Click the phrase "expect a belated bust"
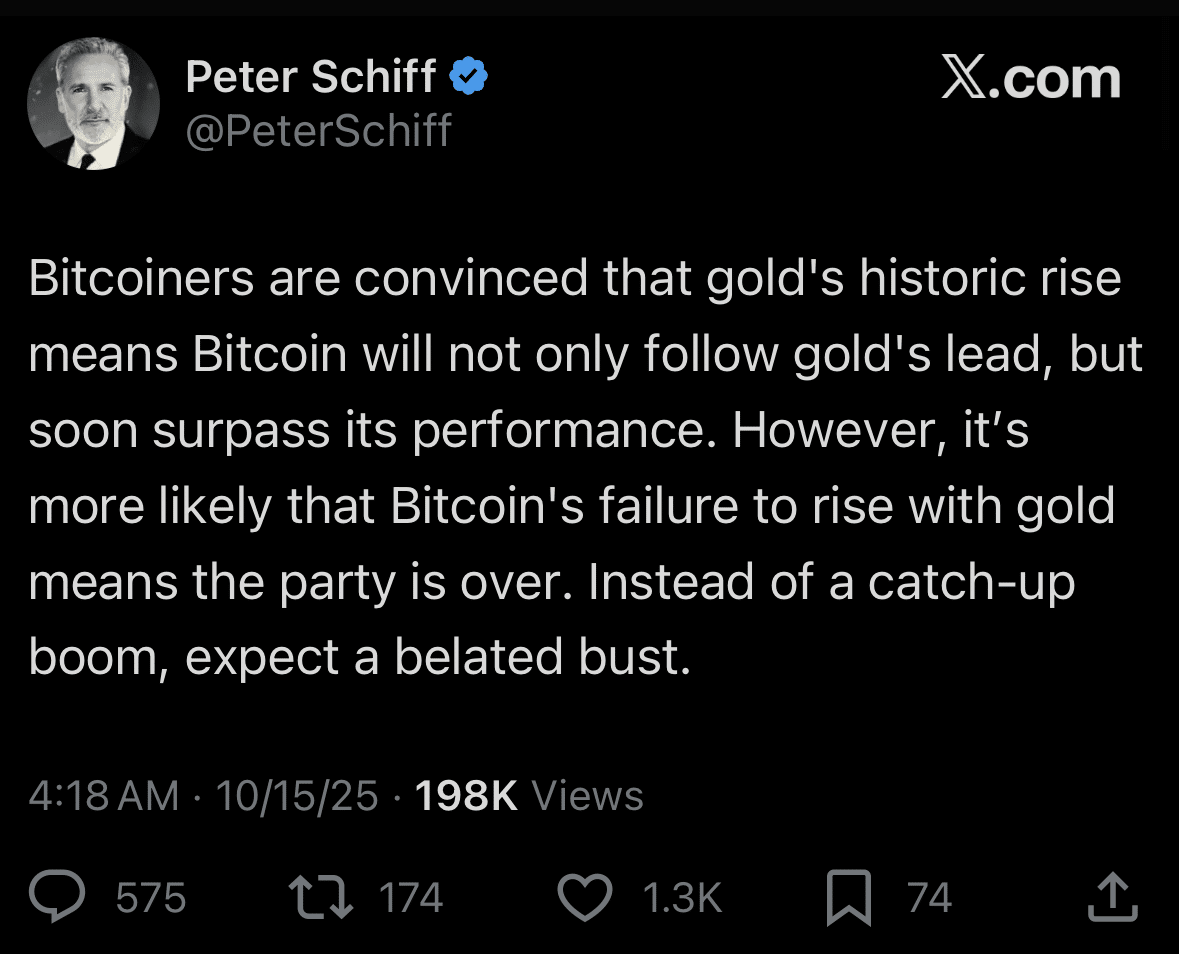This screenshot has width=1179, height=954. 437,657
